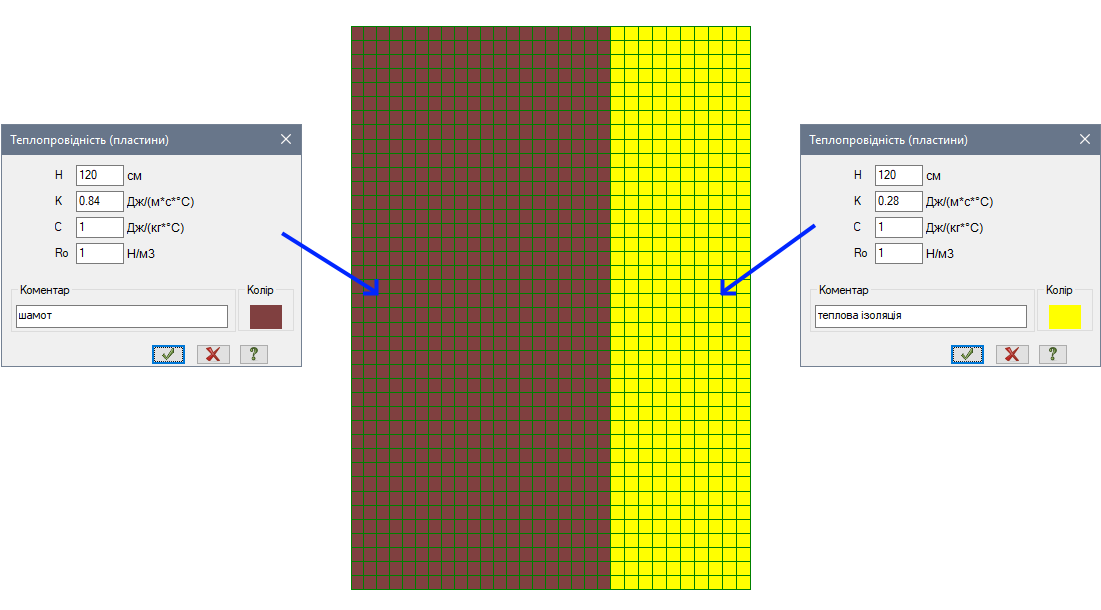Click the K field showing 0.28
This screenshot has height=610, width=1101.
898,202
